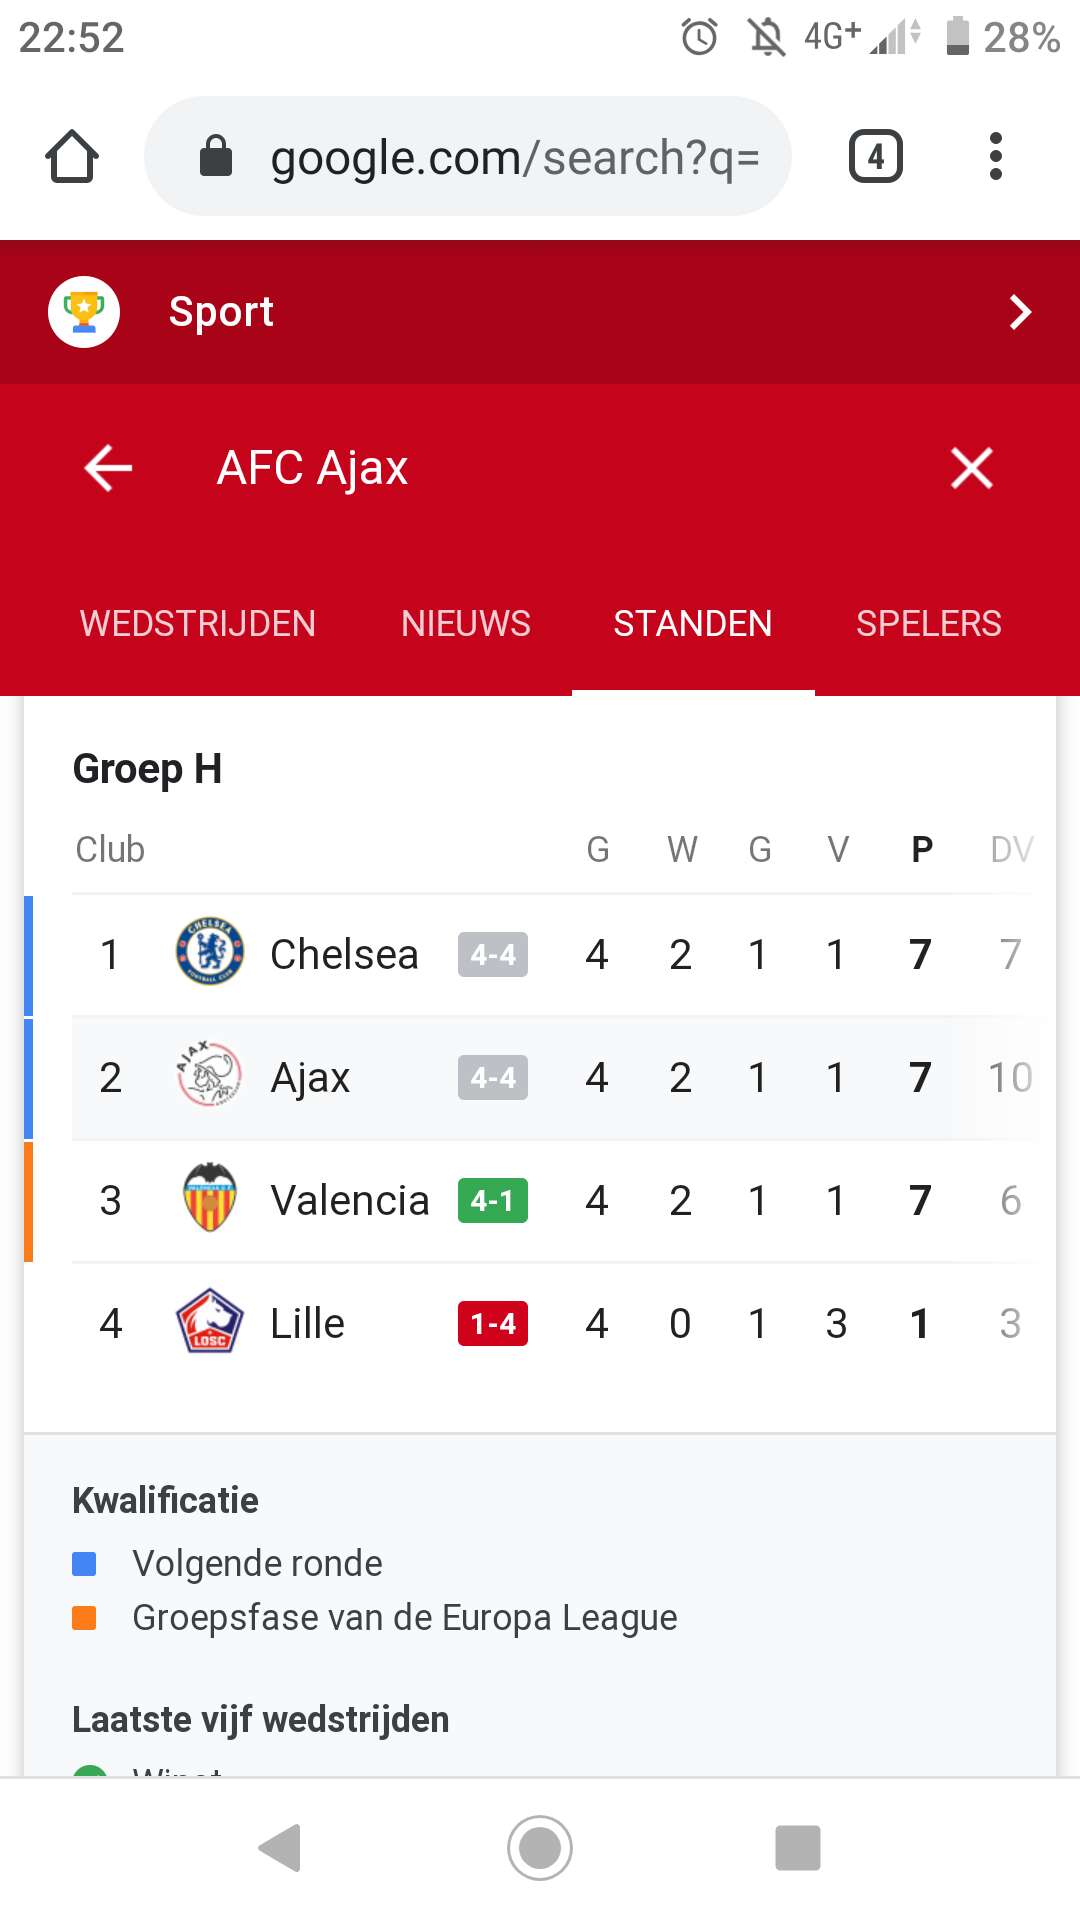The width and height of the screenshot is (1080, 1920).
Task: Tap the blue Volgende ronde legend square
Action: click(x=84, y=1564)
